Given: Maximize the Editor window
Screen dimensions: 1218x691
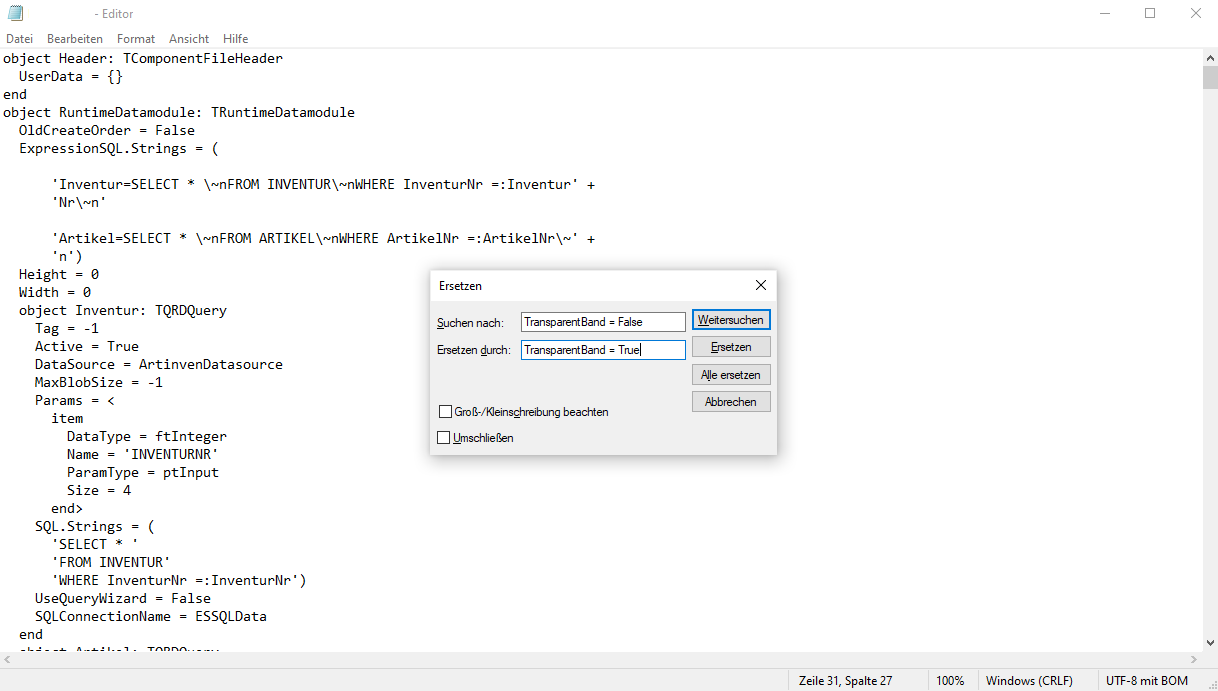Looking at the screenshot, I should [1150, 14].
